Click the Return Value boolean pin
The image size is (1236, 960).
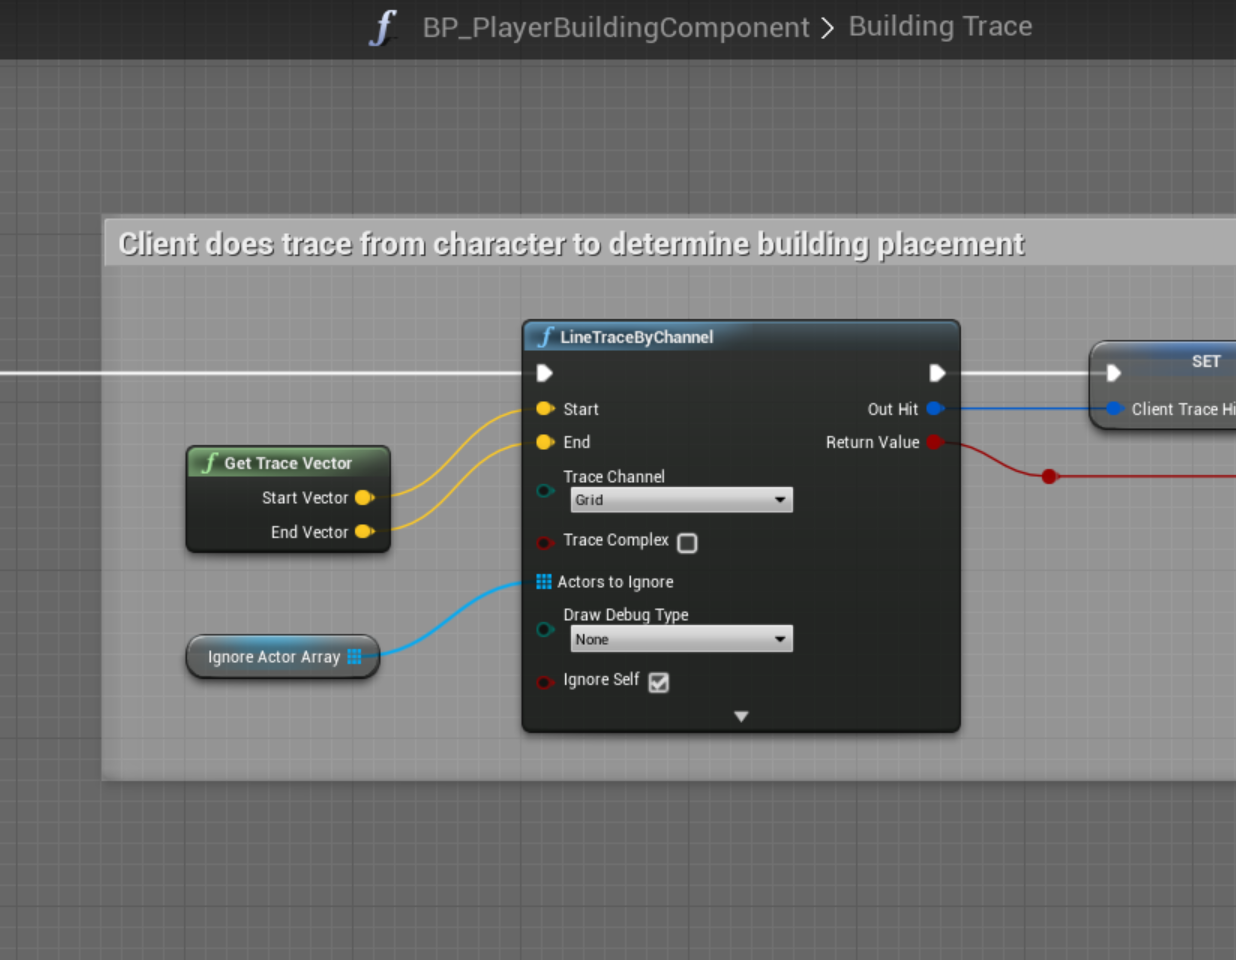pos(934,442)
